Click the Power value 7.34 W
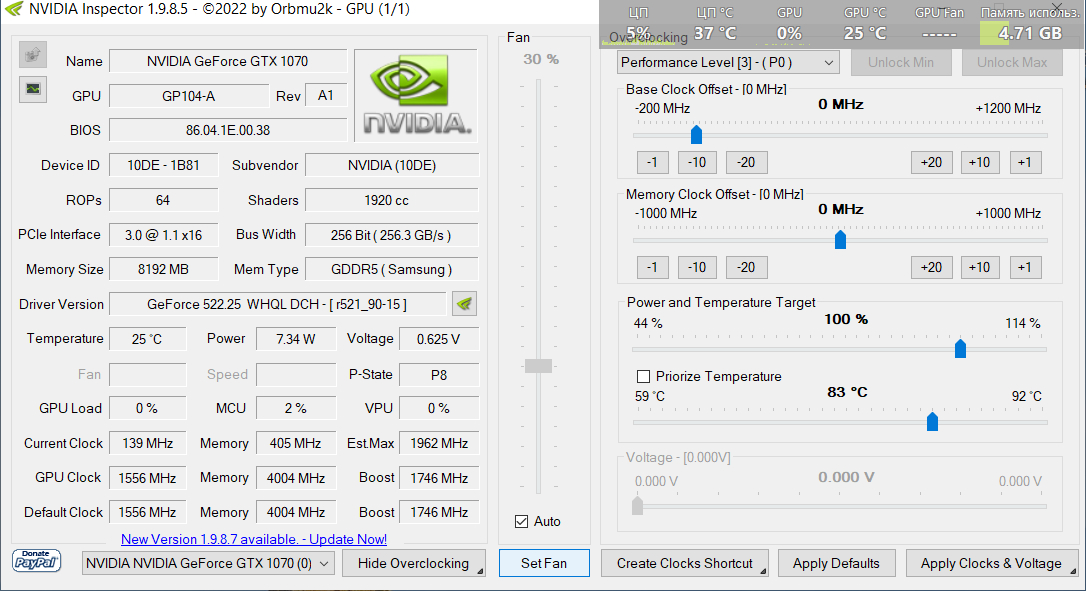This screenshot has width=1086, height=591. tap(296, 339)
